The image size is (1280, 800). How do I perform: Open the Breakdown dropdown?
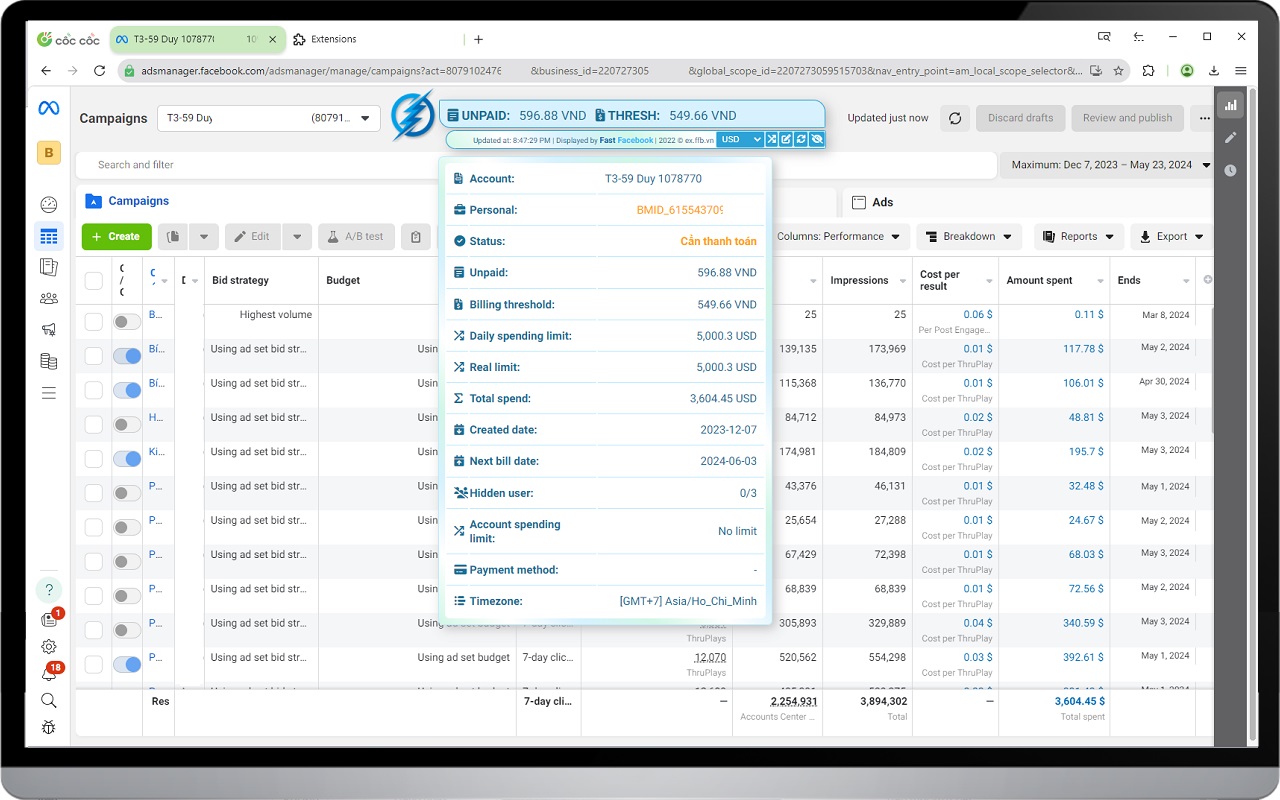point(969,237)
